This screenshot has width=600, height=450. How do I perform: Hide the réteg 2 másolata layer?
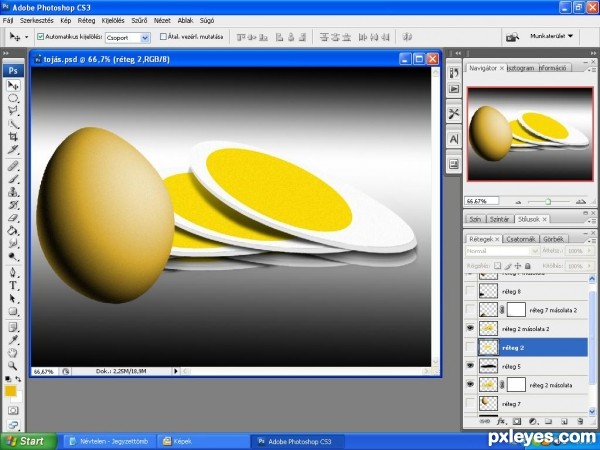click(470, 384)
